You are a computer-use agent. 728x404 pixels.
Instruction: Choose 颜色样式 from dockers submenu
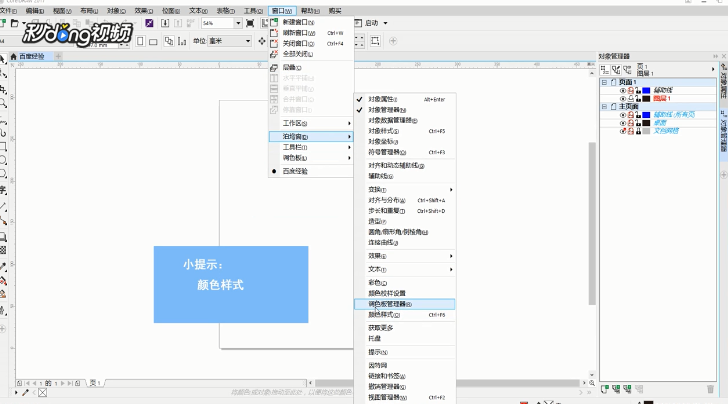(x=404, y=315)
